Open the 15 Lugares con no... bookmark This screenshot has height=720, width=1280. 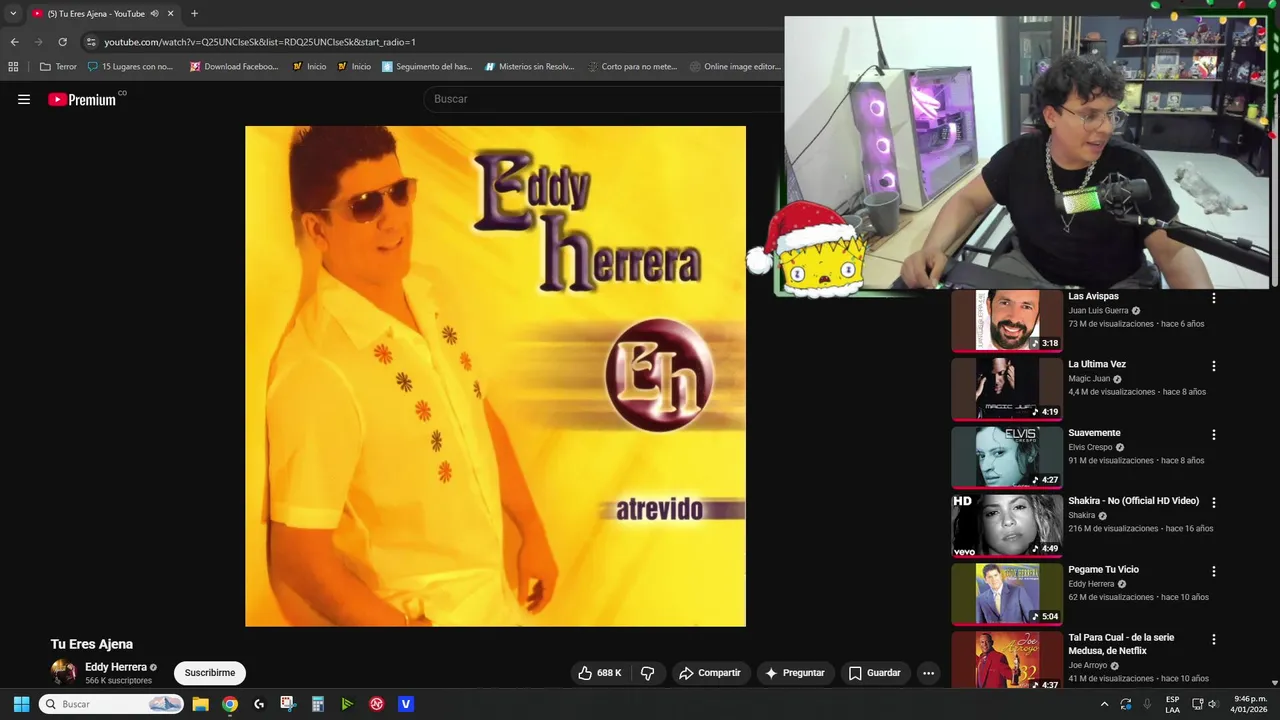(x=130, y=67)
